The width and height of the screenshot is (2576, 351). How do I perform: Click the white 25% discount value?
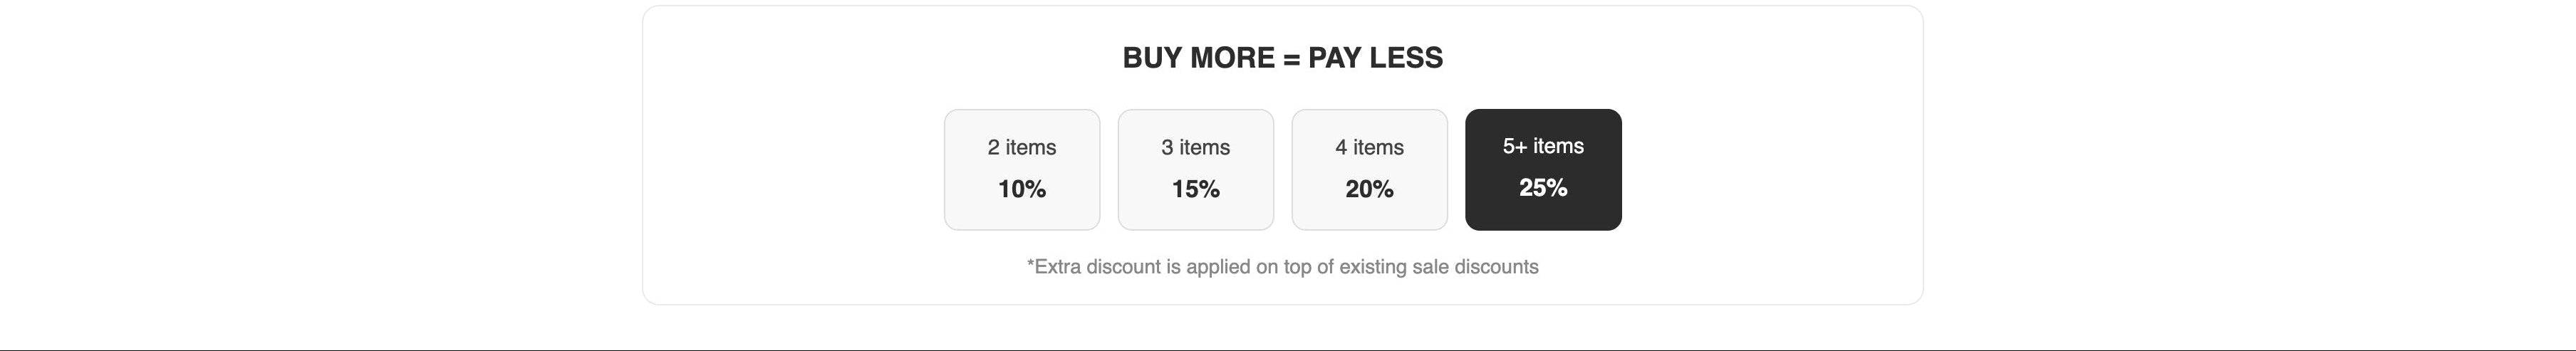pos(1543,187)
